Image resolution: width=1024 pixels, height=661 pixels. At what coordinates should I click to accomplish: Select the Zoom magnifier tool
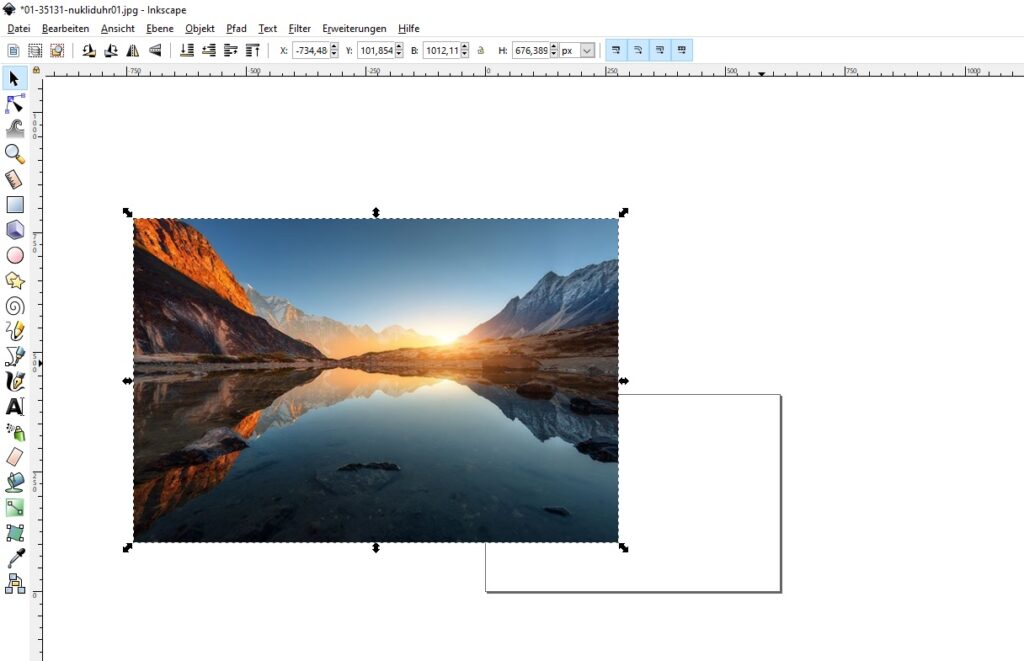[x=14, y=153]
